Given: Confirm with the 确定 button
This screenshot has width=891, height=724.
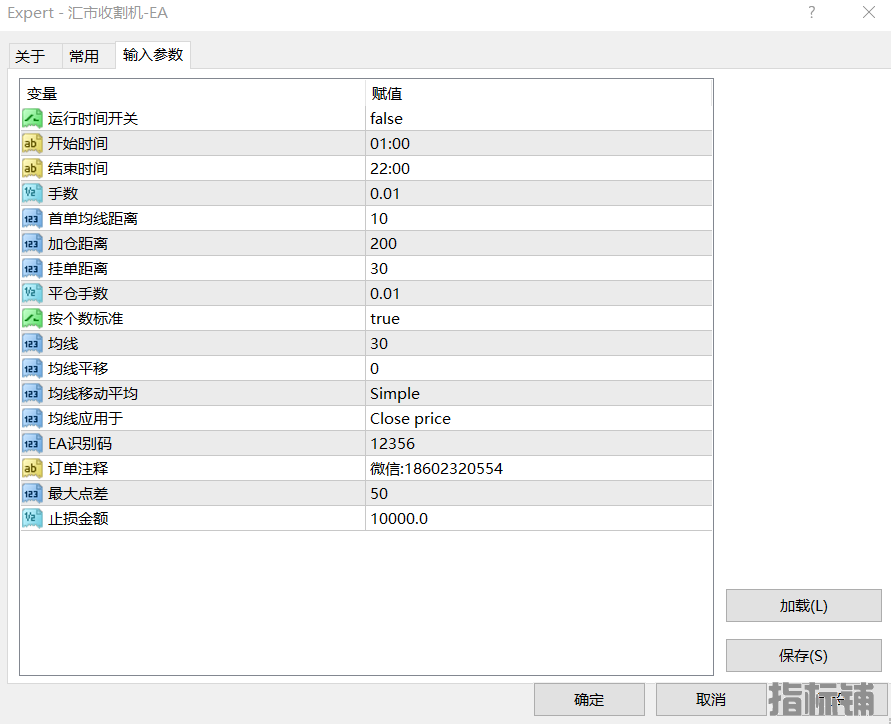Looking at the screenshot, I should [589, 699].
